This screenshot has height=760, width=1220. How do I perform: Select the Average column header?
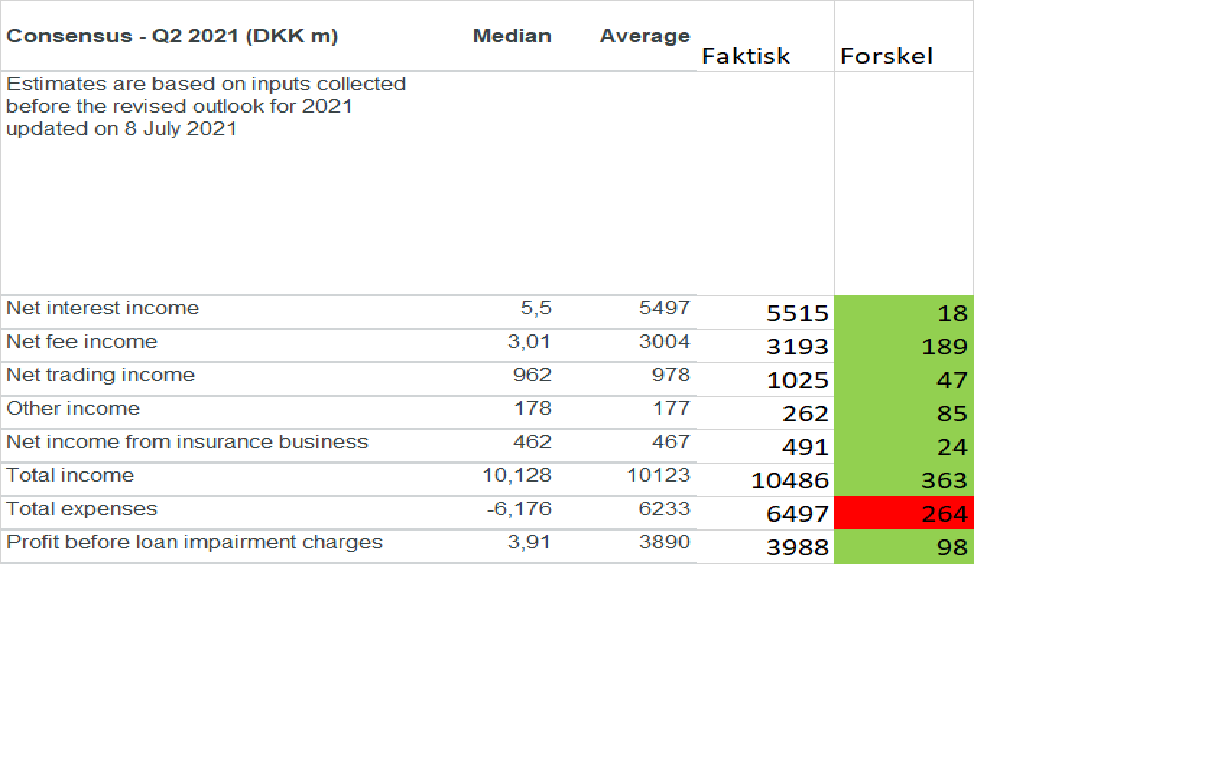click(644, 36)
